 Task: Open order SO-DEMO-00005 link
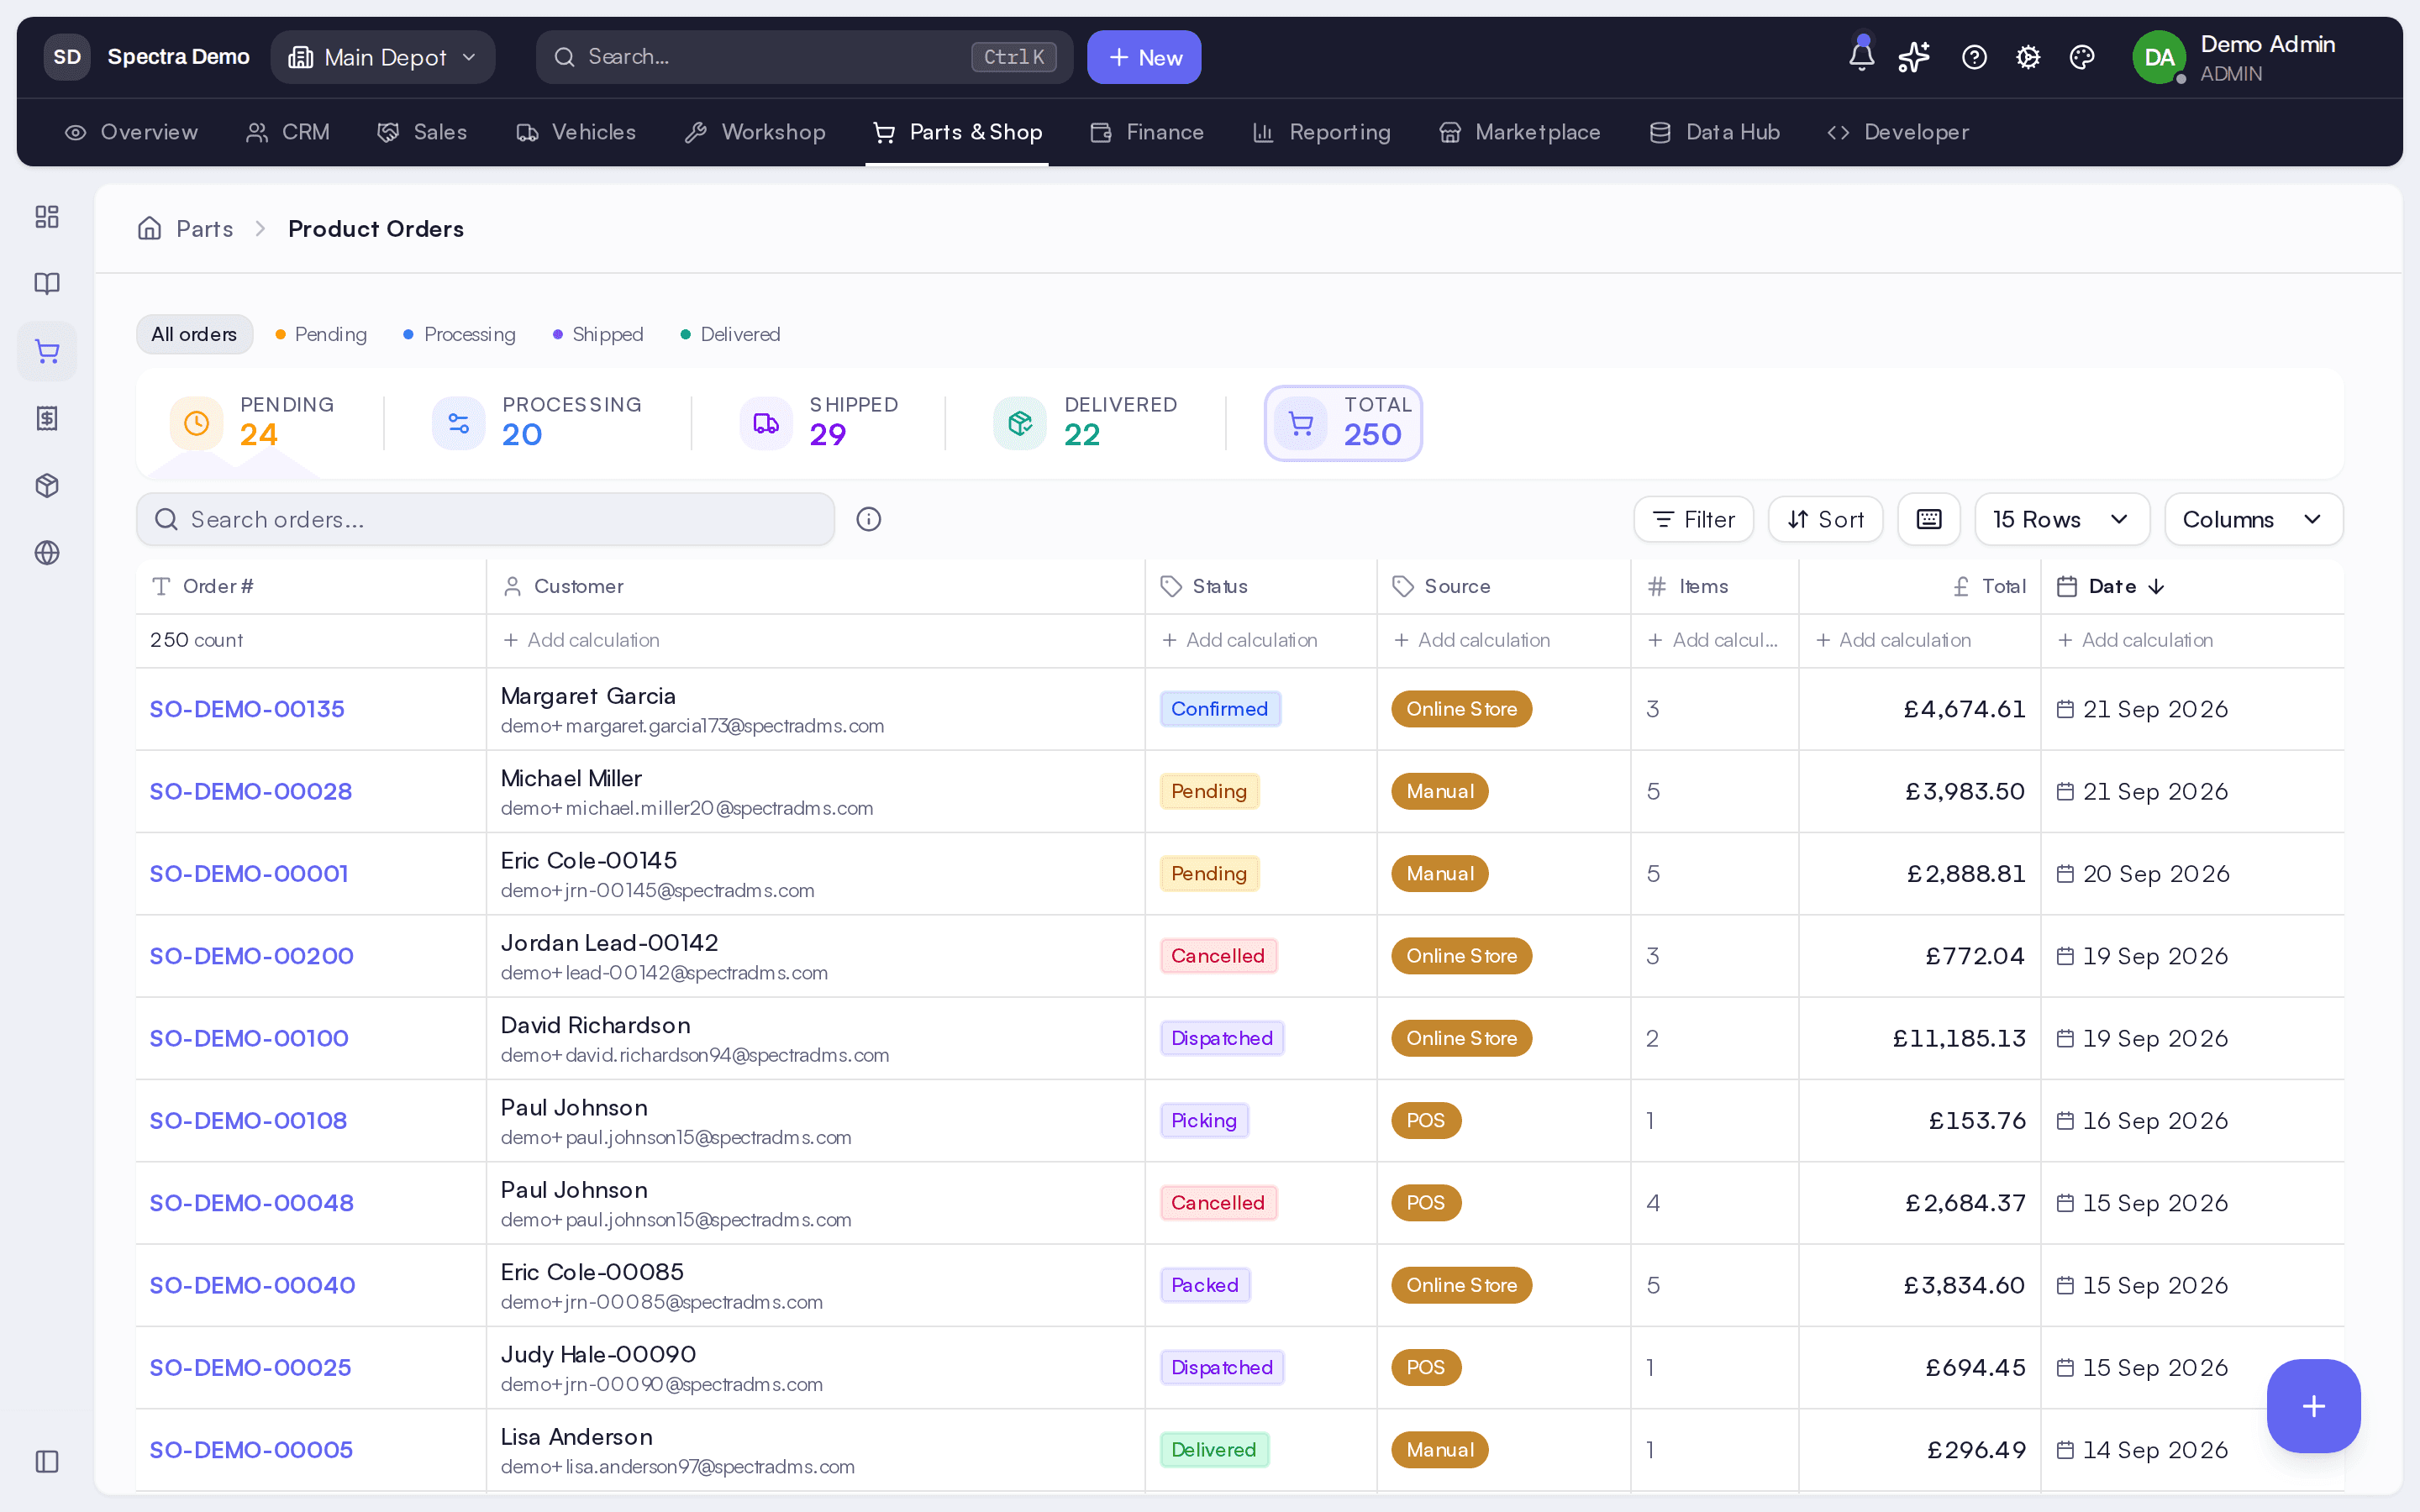pyautogui.click(x=251, y=1450)
